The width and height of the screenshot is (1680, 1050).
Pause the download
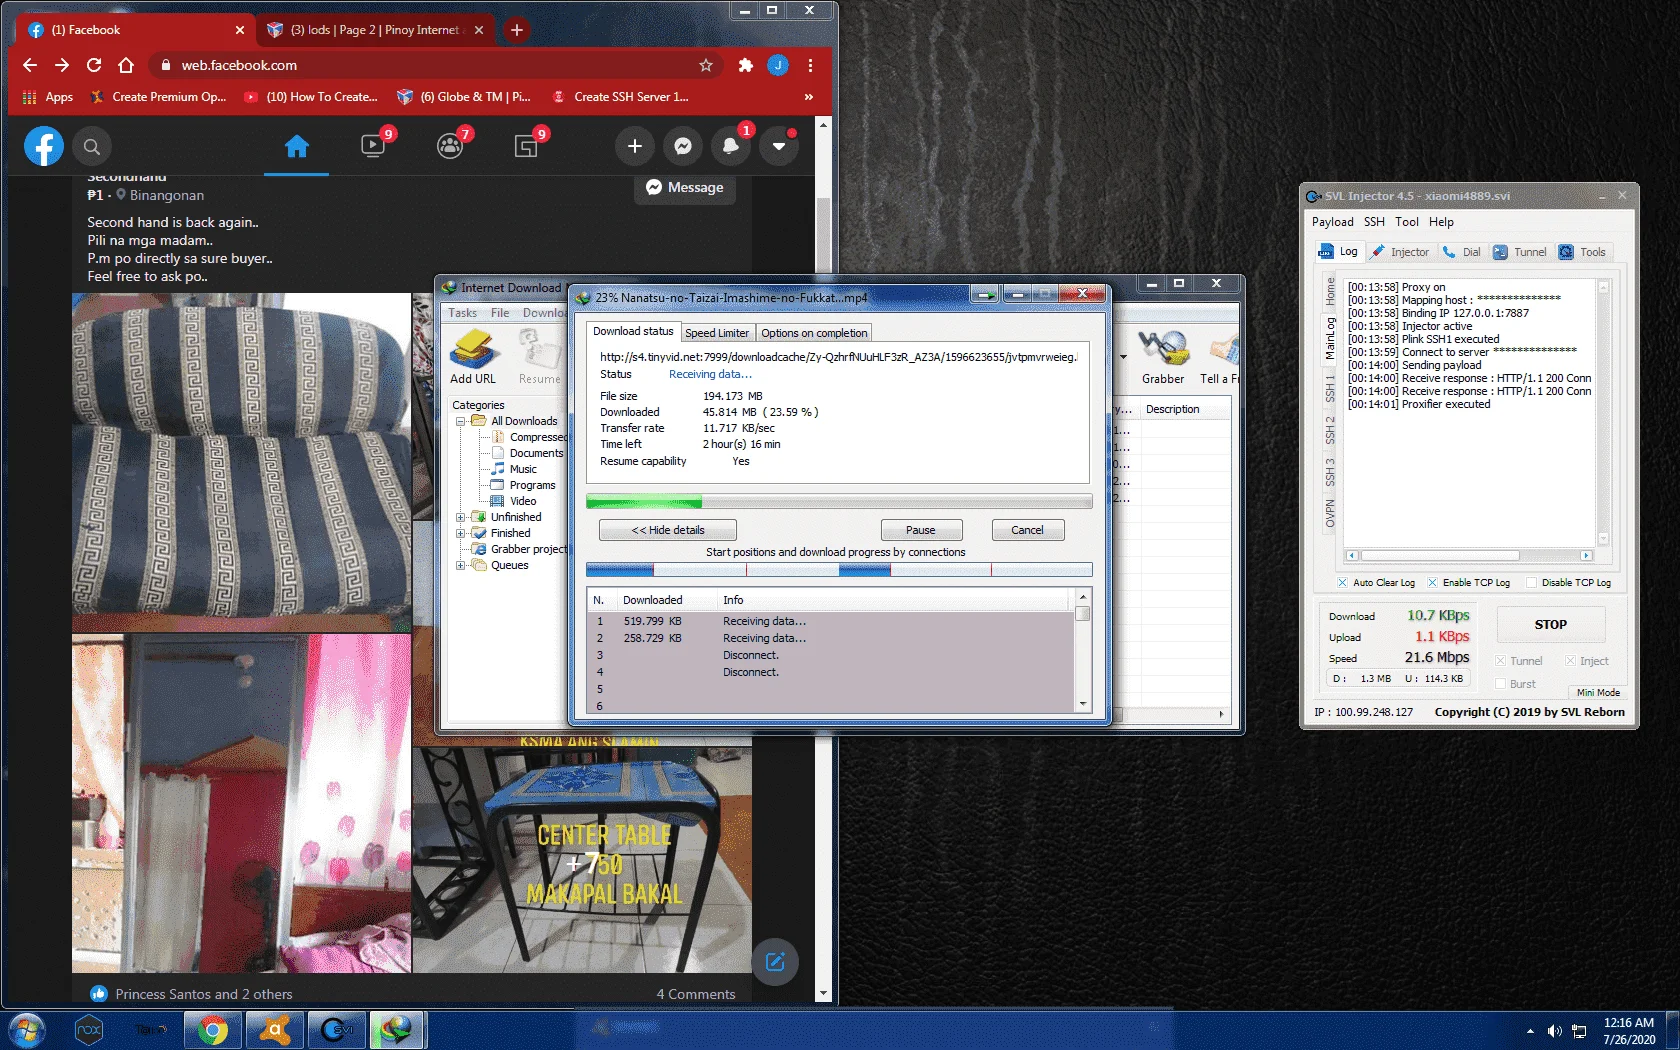pyautogui.click(x=921, y=530)
